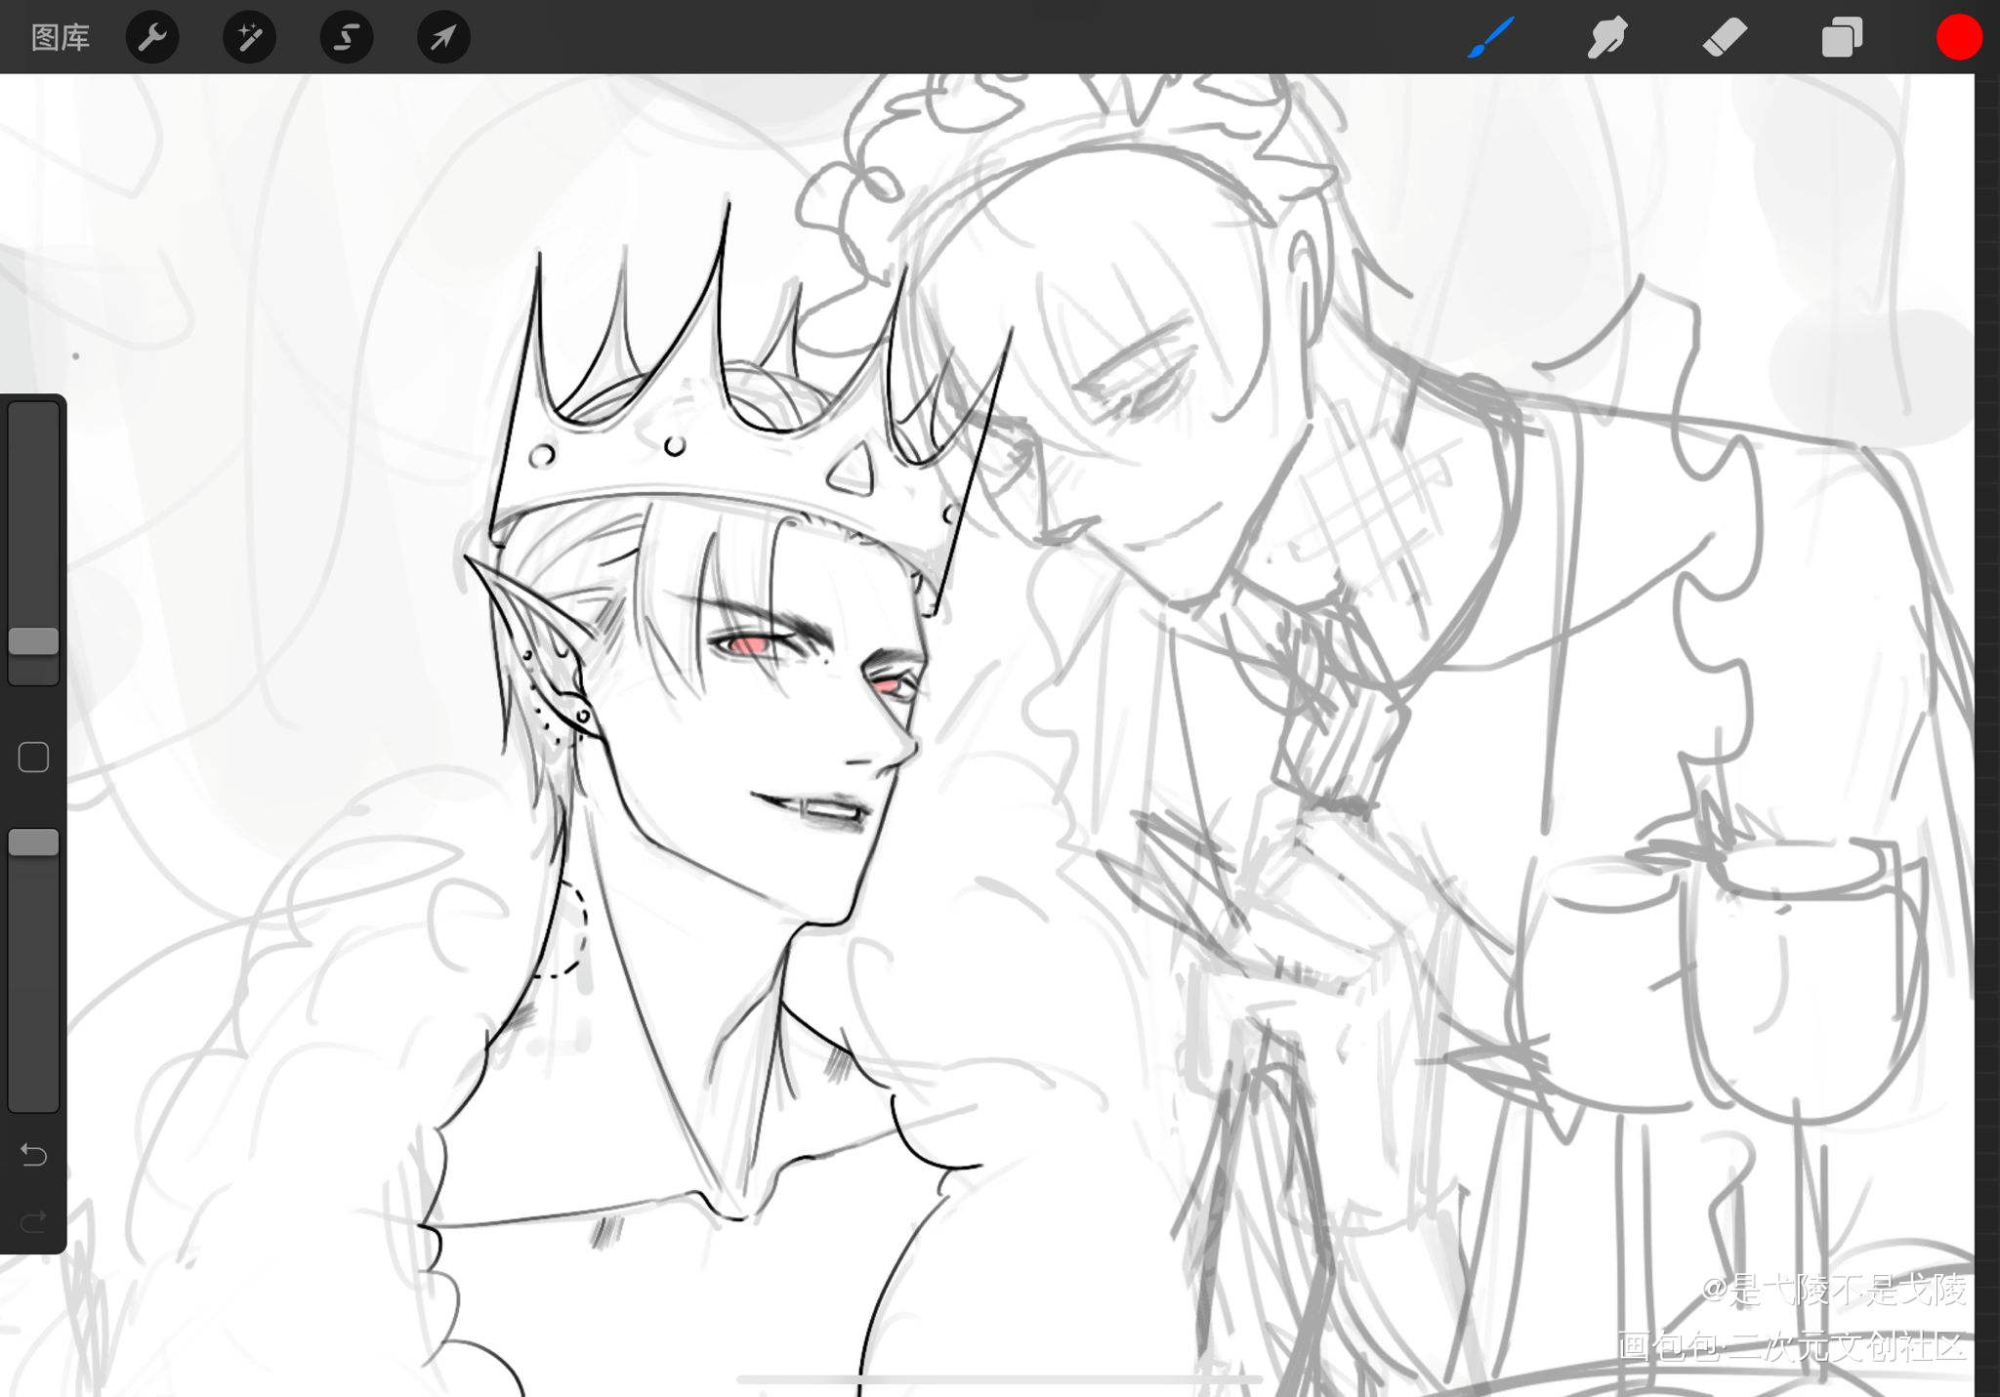Click the brush opacity slider handle
The image size is (2000, 1397).
[x=34, y=842]
